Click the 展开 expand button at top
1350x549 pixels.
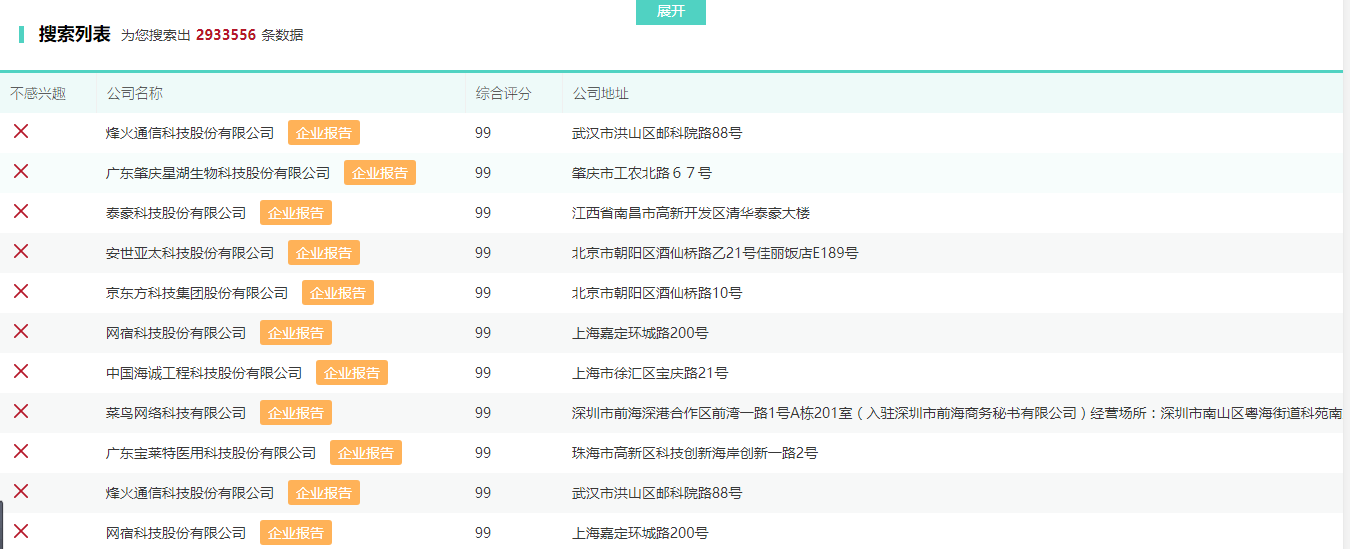tap(671, 12)
